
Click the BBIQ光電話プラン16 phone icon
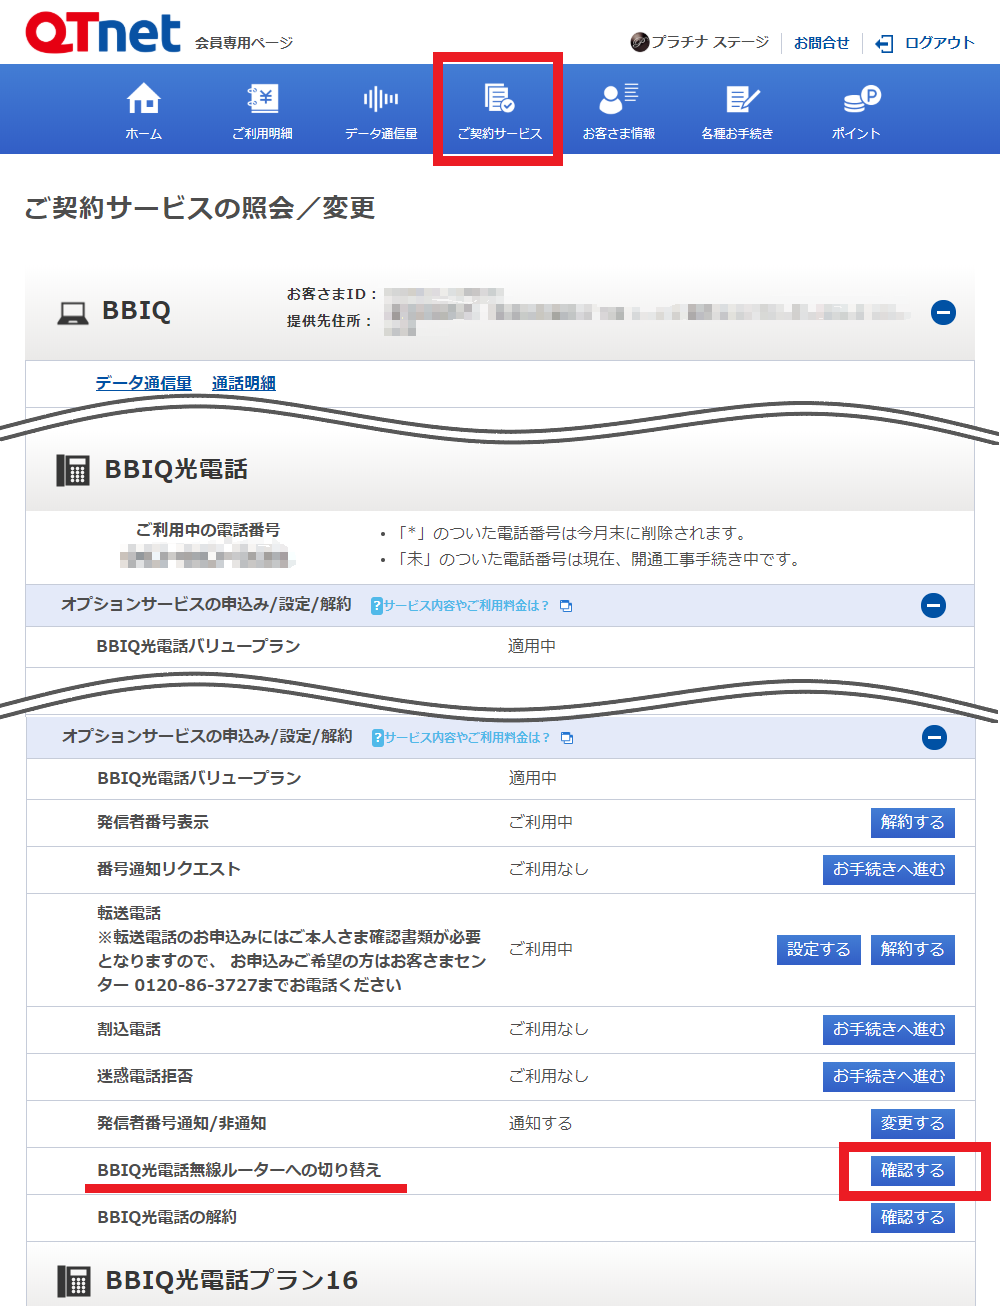[73, 1281]
